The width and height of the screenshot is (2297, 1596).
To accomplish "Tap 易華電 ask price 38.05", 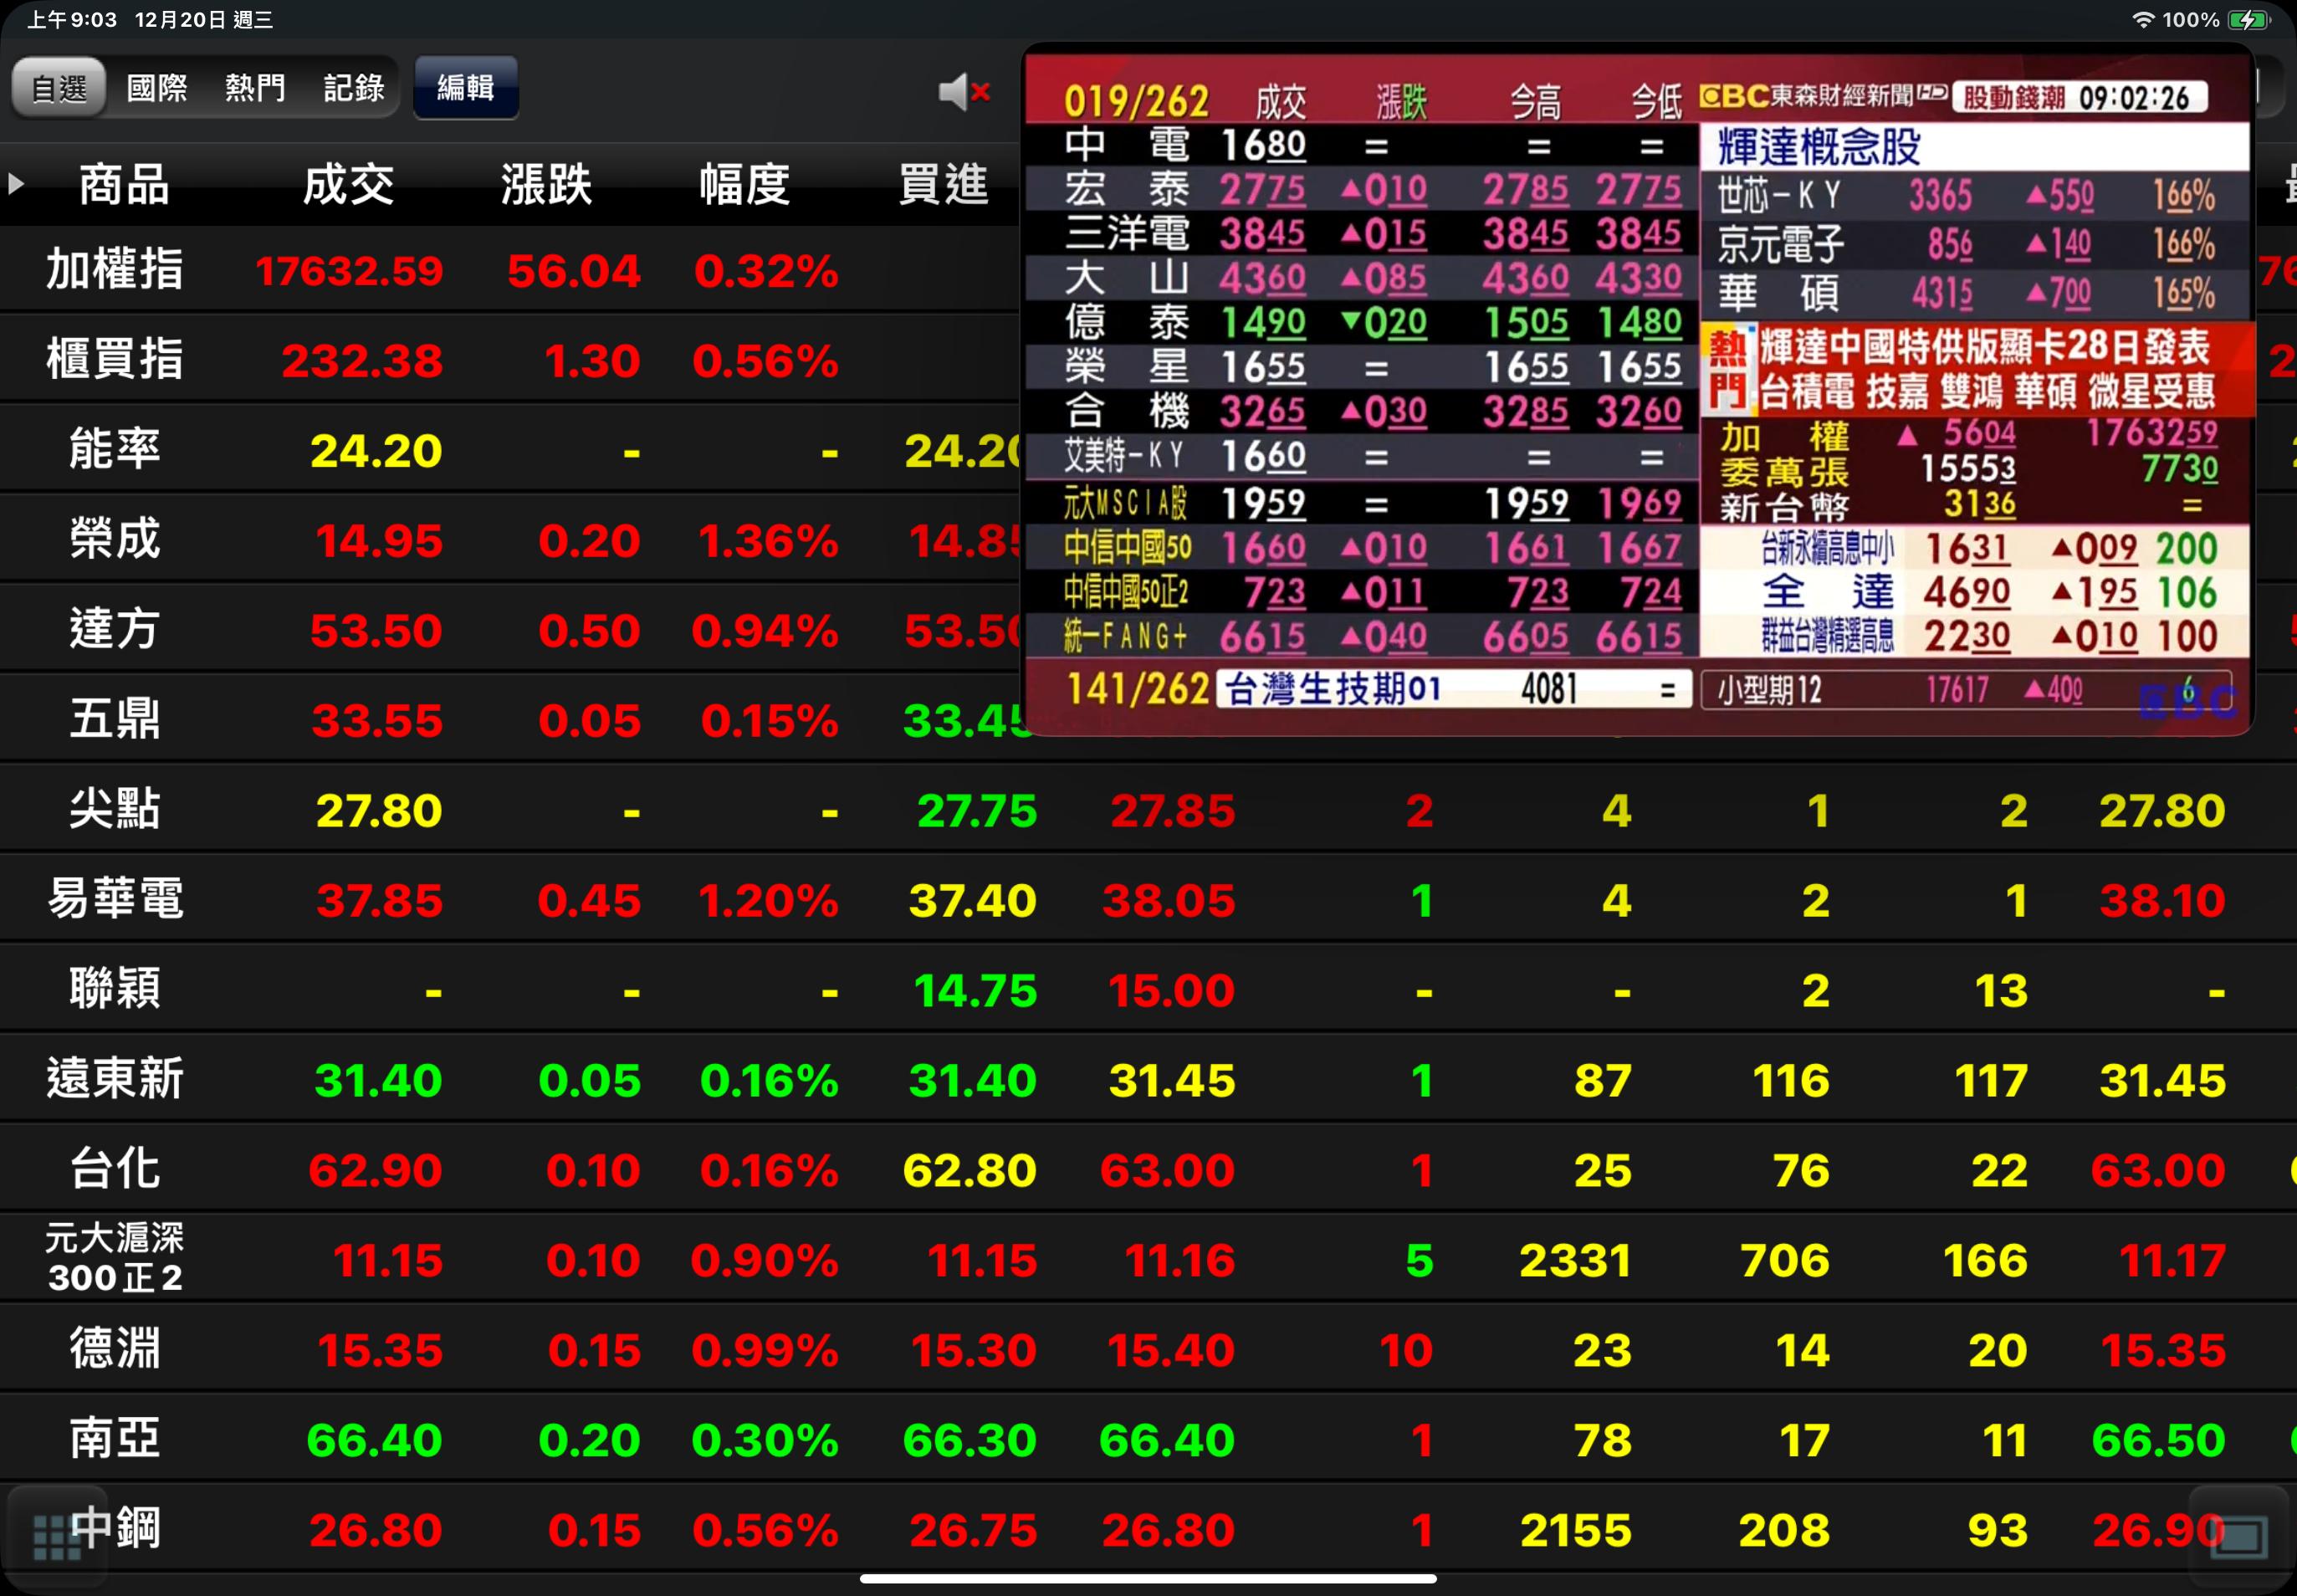I will (1169, 901).
